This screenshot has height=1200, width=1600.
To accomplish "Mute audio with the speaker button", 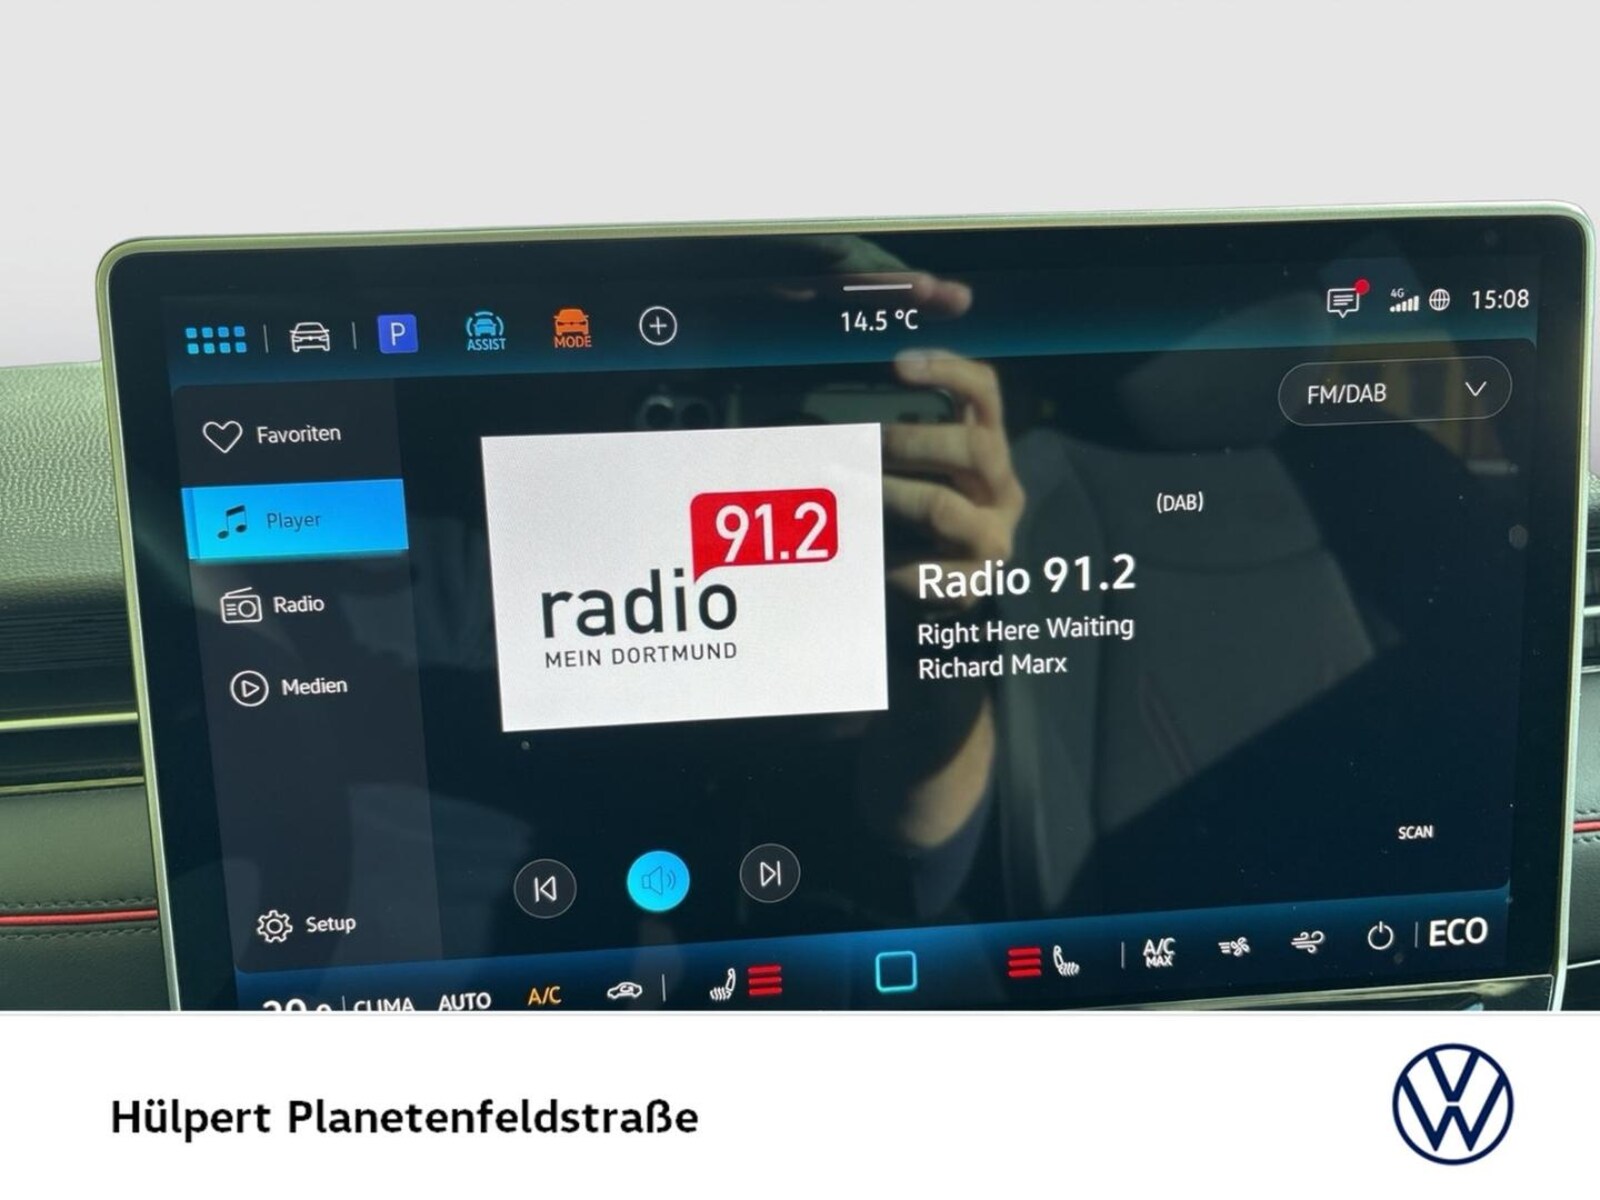I will coord(658,881).
